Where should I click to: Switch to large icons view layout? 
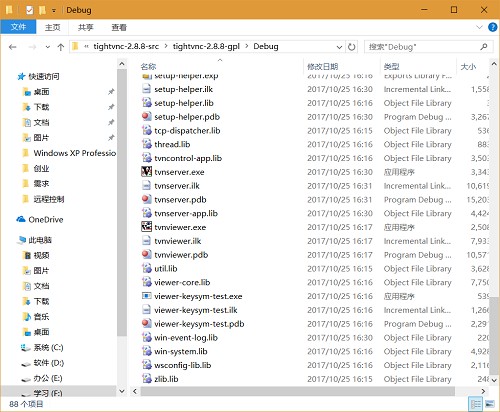point(490,404)
